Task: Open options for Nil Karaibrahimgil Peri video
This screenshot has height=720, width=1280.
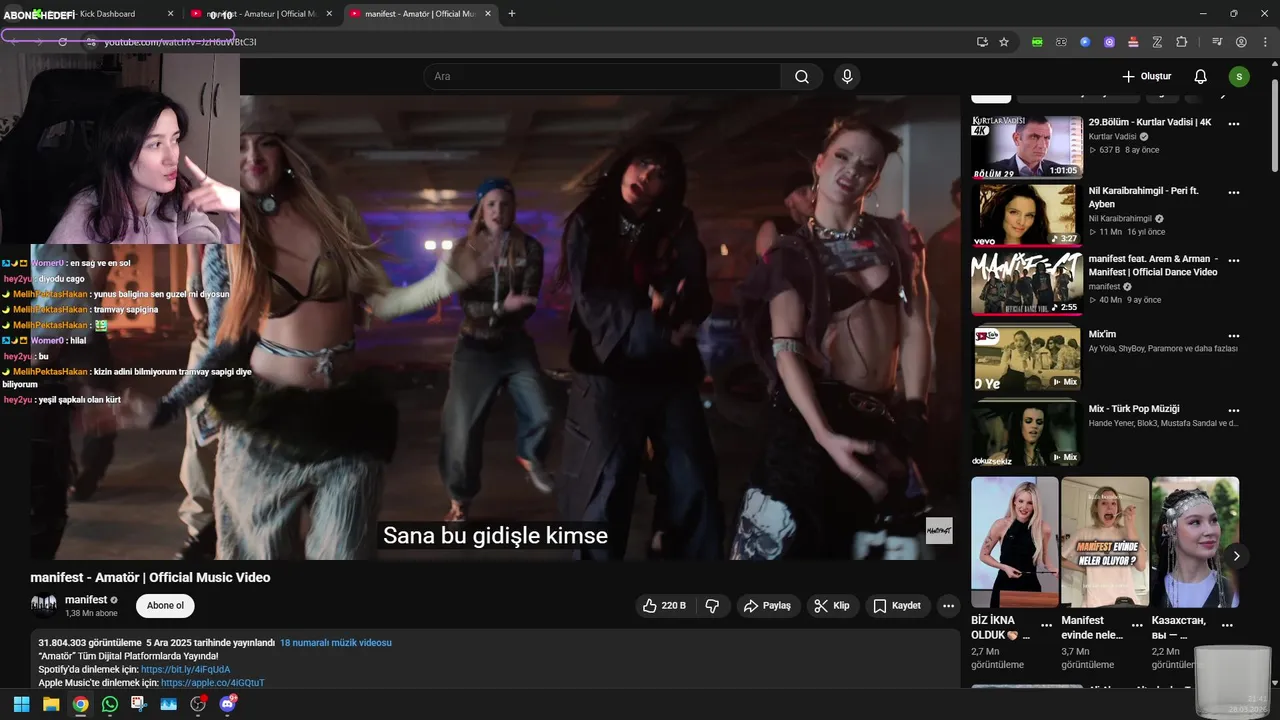Action: coord(1234,192)
